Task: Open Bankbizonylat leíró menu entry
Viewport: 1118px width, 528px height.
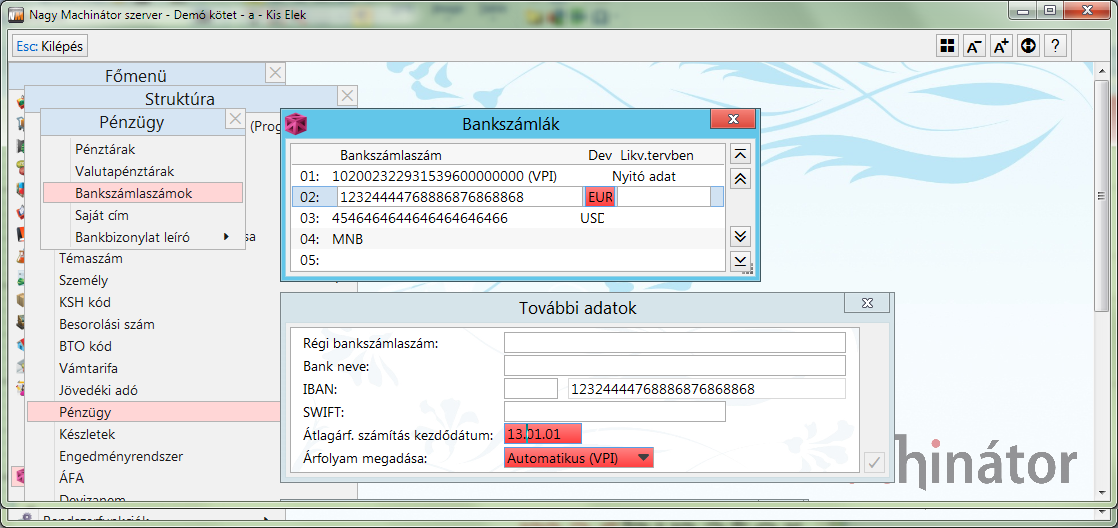Action: coord(133,237)
